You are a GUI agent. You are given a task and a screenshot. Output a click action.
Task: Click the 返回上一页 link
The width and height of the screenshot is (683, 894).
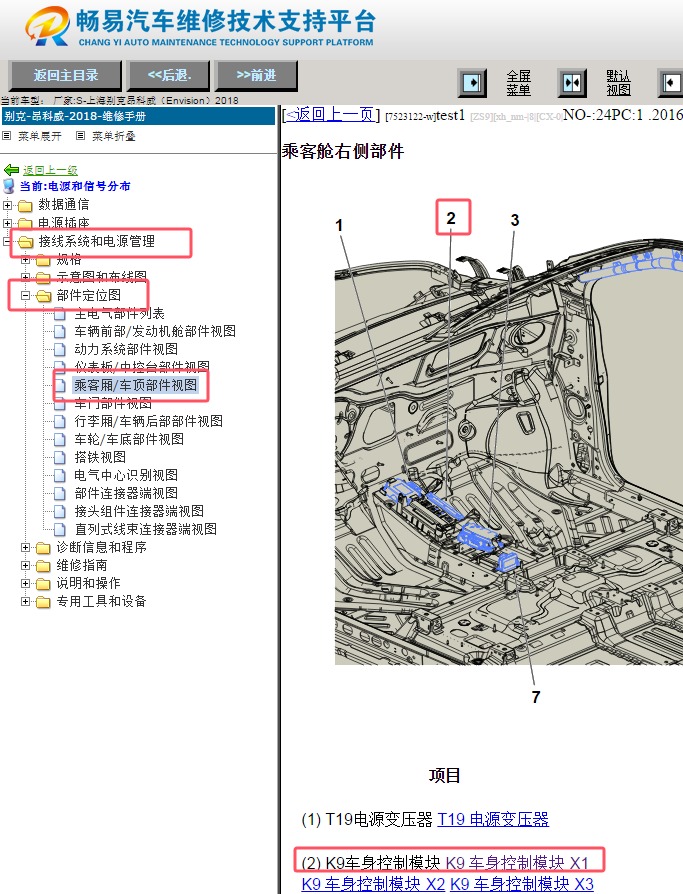(331, 115)
